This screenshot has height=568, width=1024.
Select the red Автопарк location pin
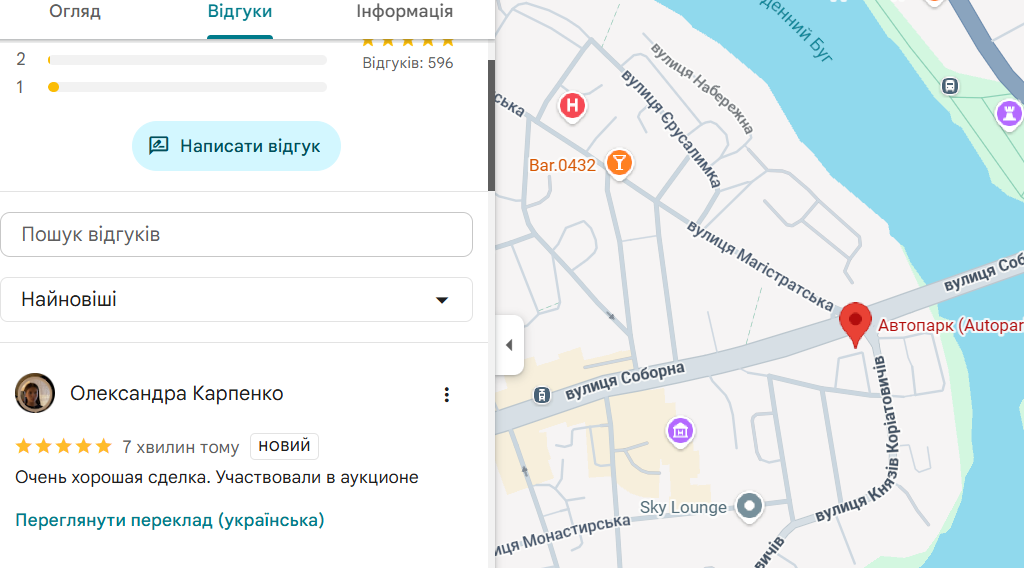click(x=855, y=324)
